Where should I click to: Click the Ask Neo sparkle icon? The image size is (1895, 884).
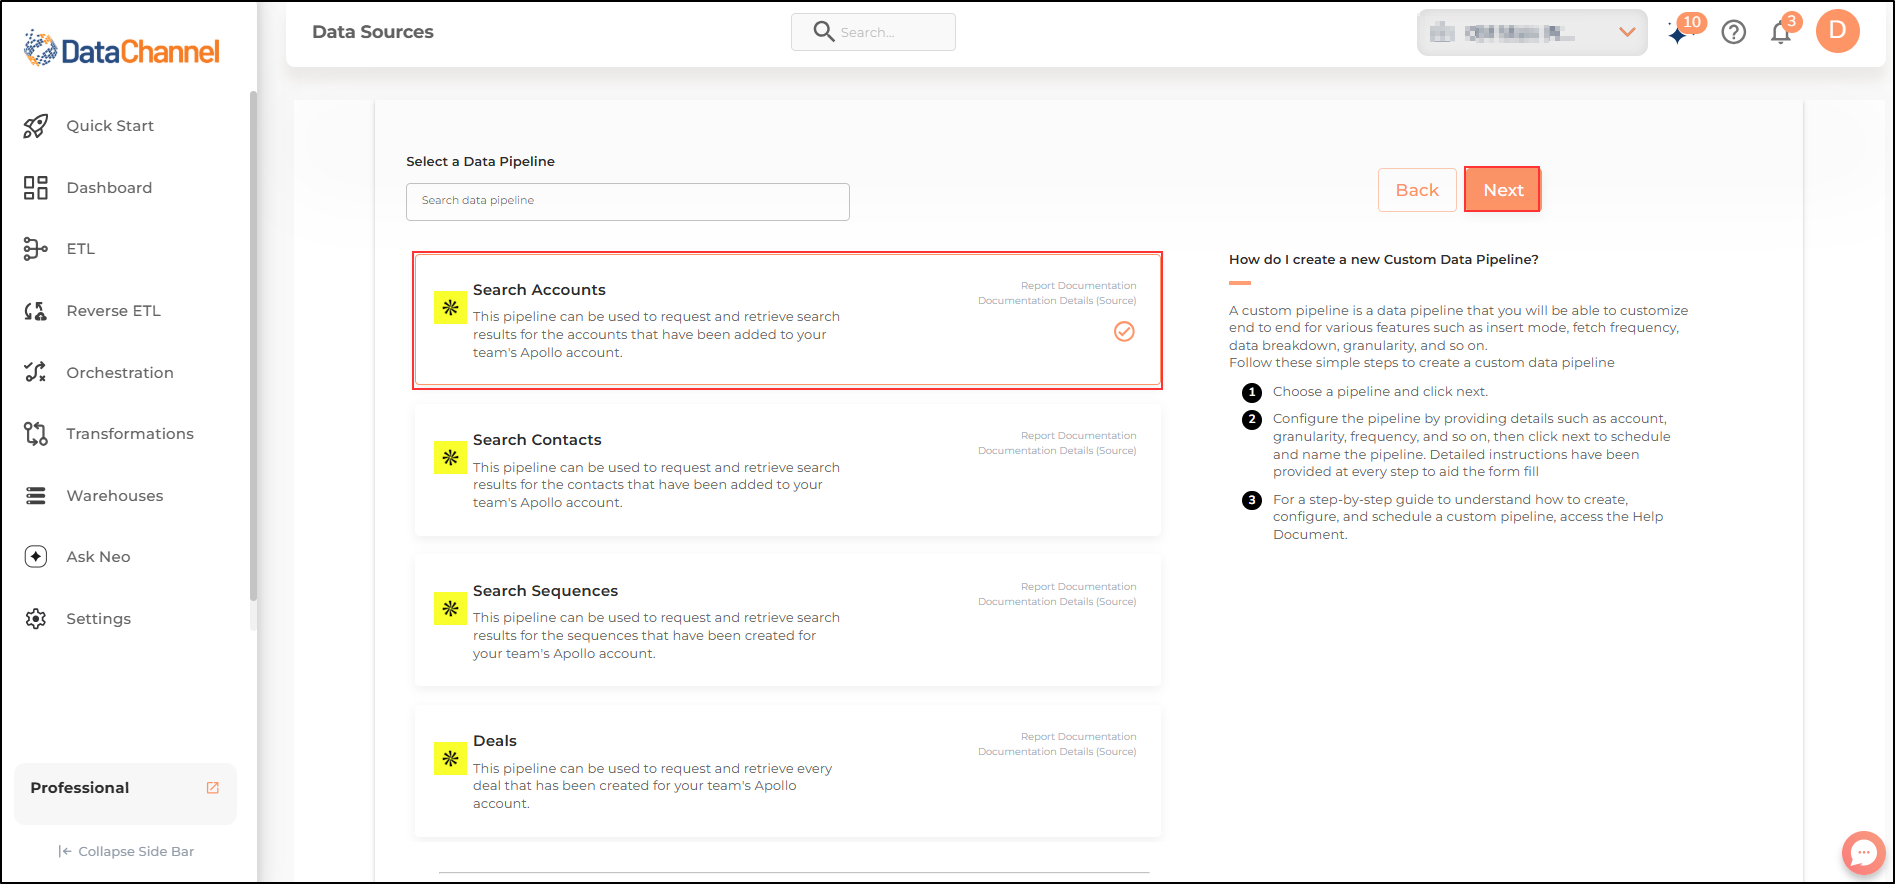pyautogui.click(x=36, y=557)
